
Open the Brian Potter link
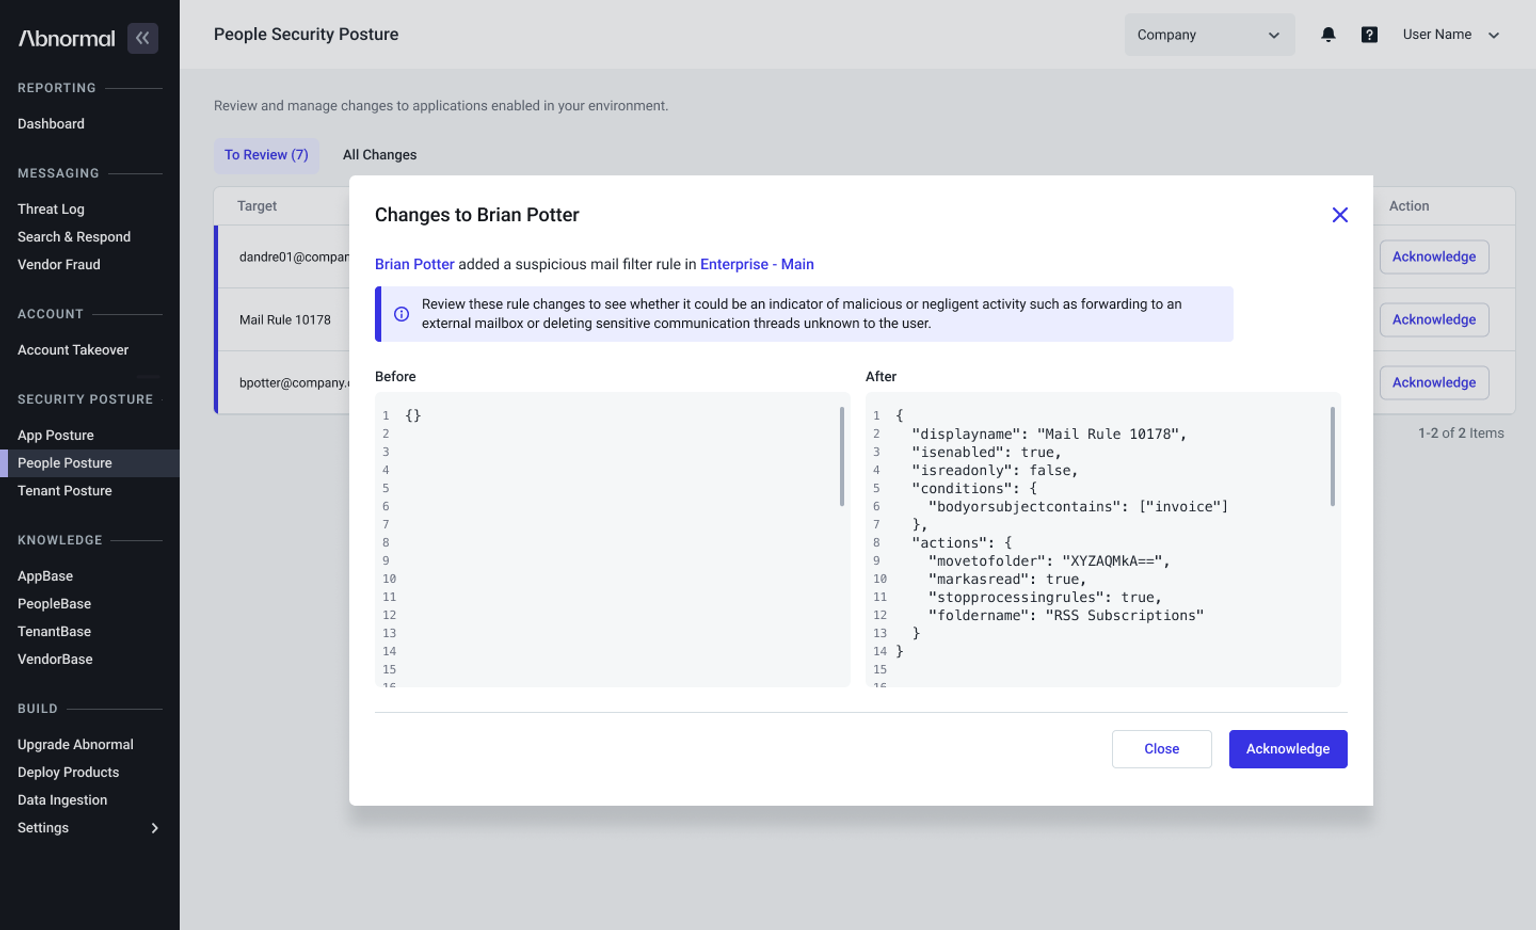coord(414,264)
